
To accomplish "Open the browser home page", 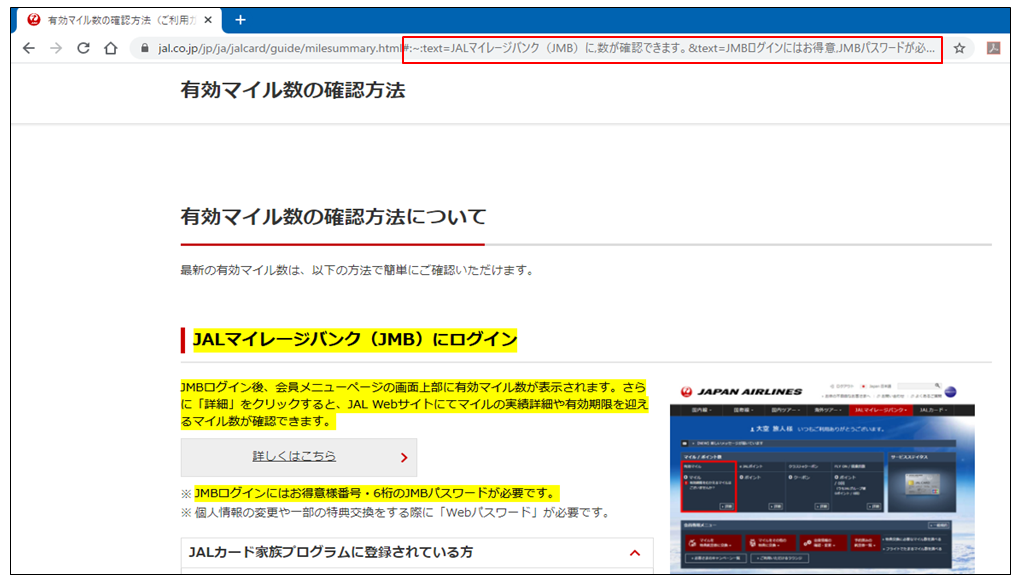I will [111, 48].
